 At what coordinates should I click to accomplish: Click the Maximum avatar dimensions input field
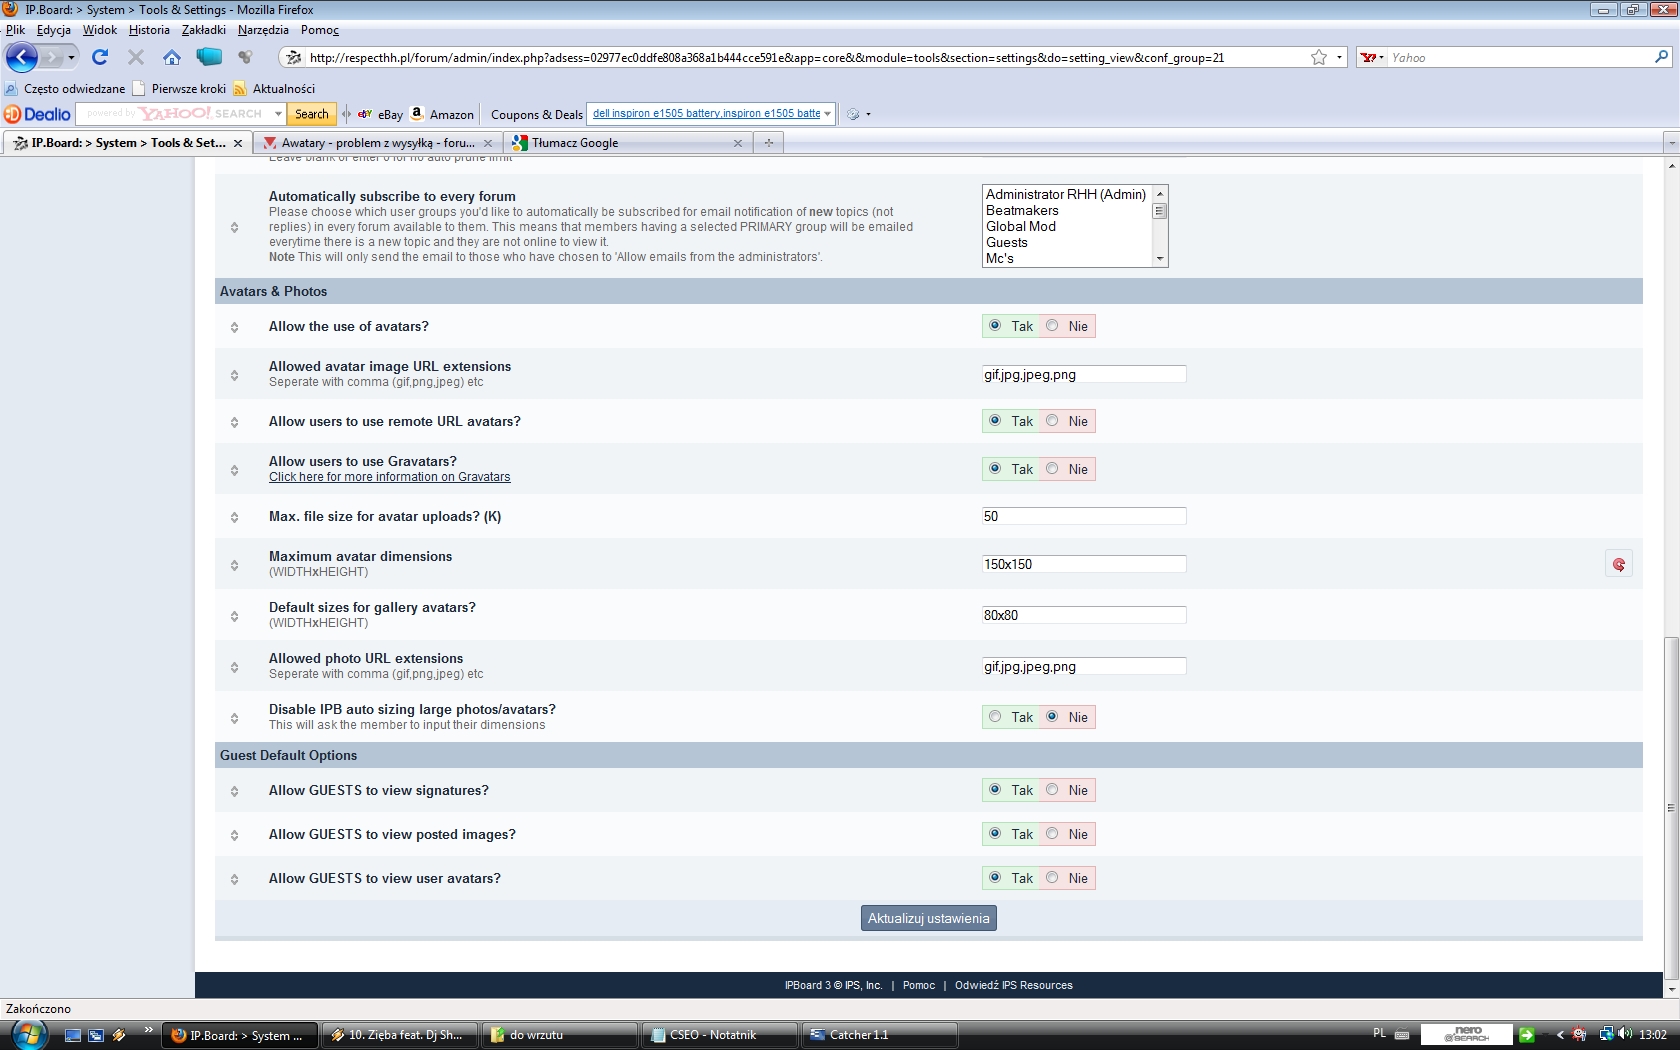1084,565
